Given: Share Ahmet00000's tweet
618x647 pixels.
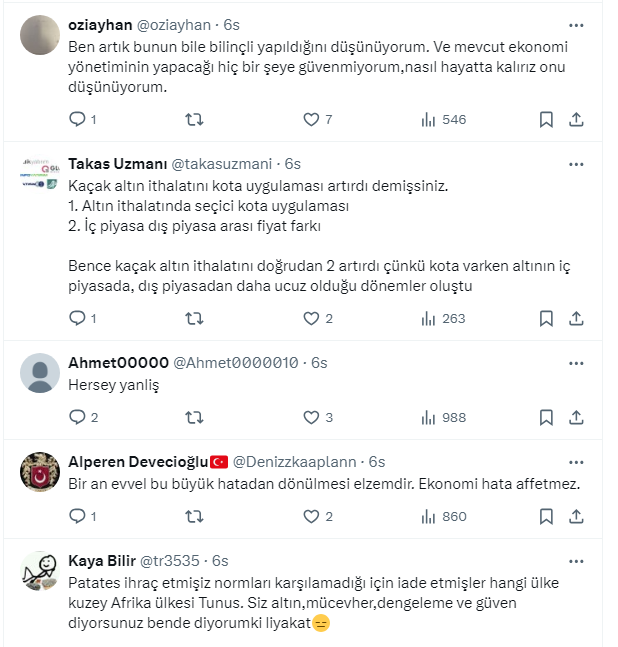Looking at the screenshot, I should (x=576, y=417).
